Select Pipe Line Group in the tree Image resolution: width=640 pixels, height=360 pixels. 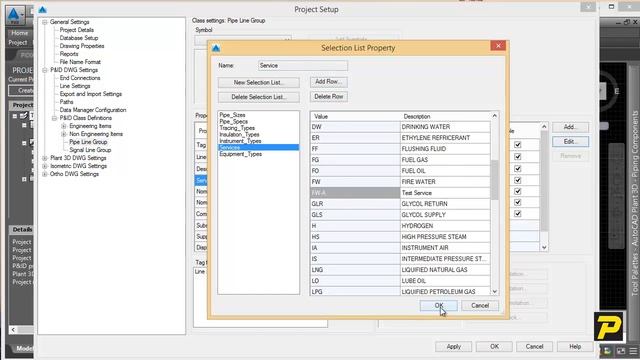(x=88, y=142)
